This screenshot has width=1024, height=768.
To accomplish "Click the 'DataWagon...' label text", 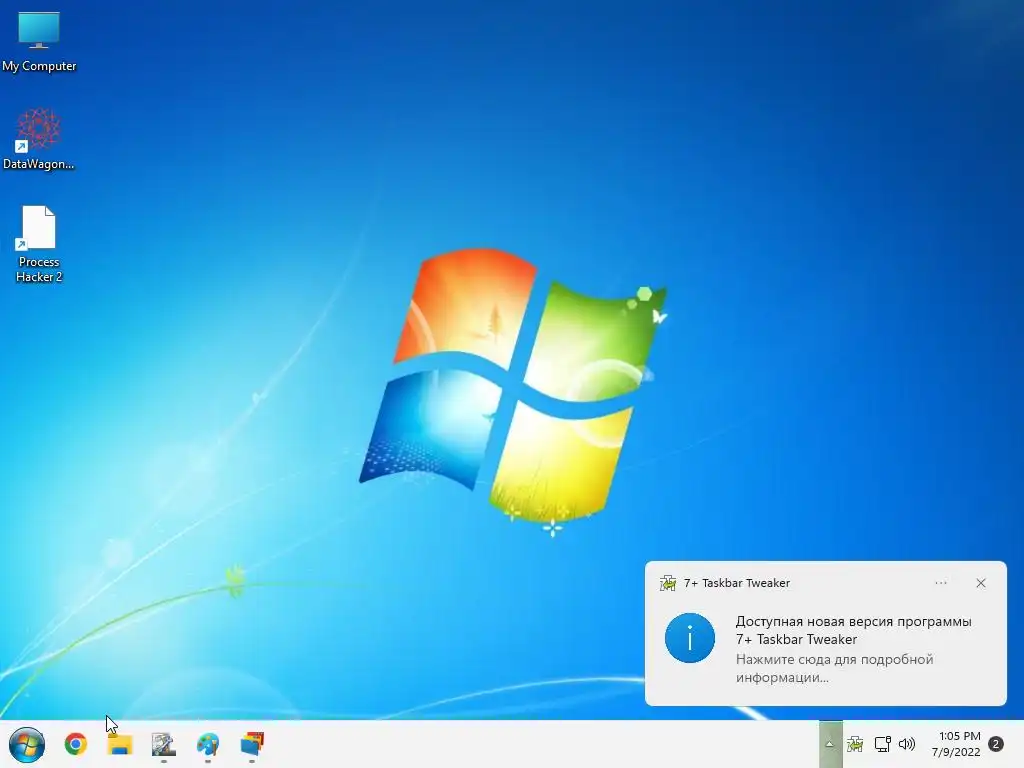I will [39, 164].
